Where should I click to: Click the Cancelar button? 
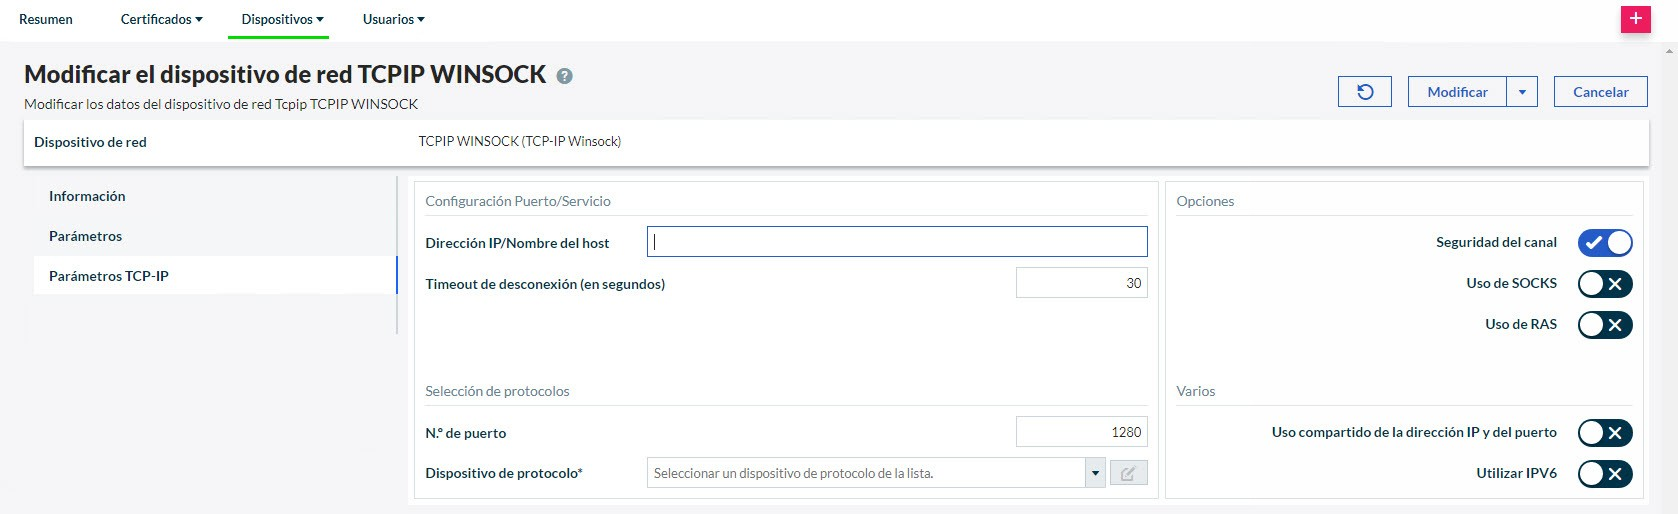pyautogui.click(x=1600, y=92)
